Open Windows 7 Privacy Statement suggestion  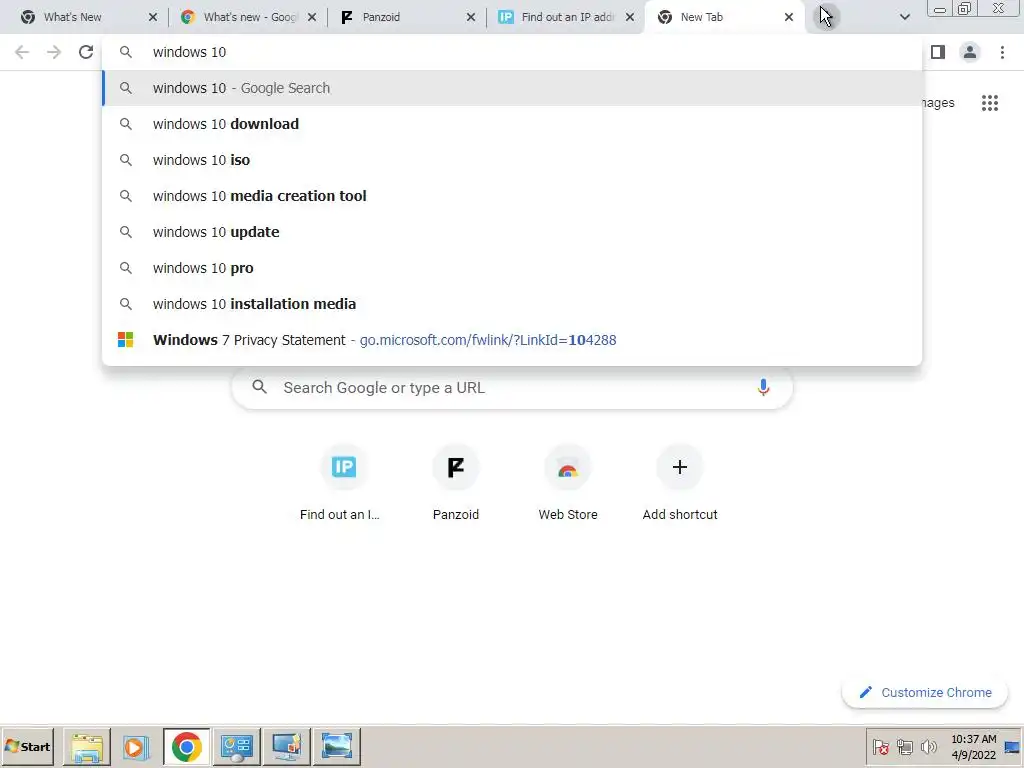click(x=512, y=340)
